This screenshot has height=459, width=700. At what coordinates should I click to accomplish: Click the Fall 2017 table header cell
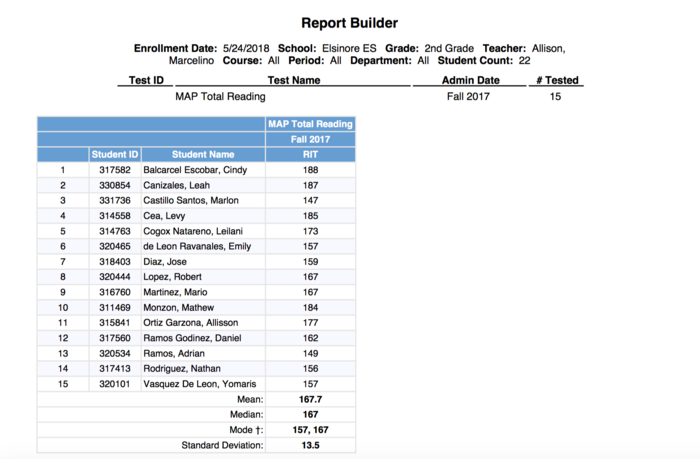[x=309, y=139]
